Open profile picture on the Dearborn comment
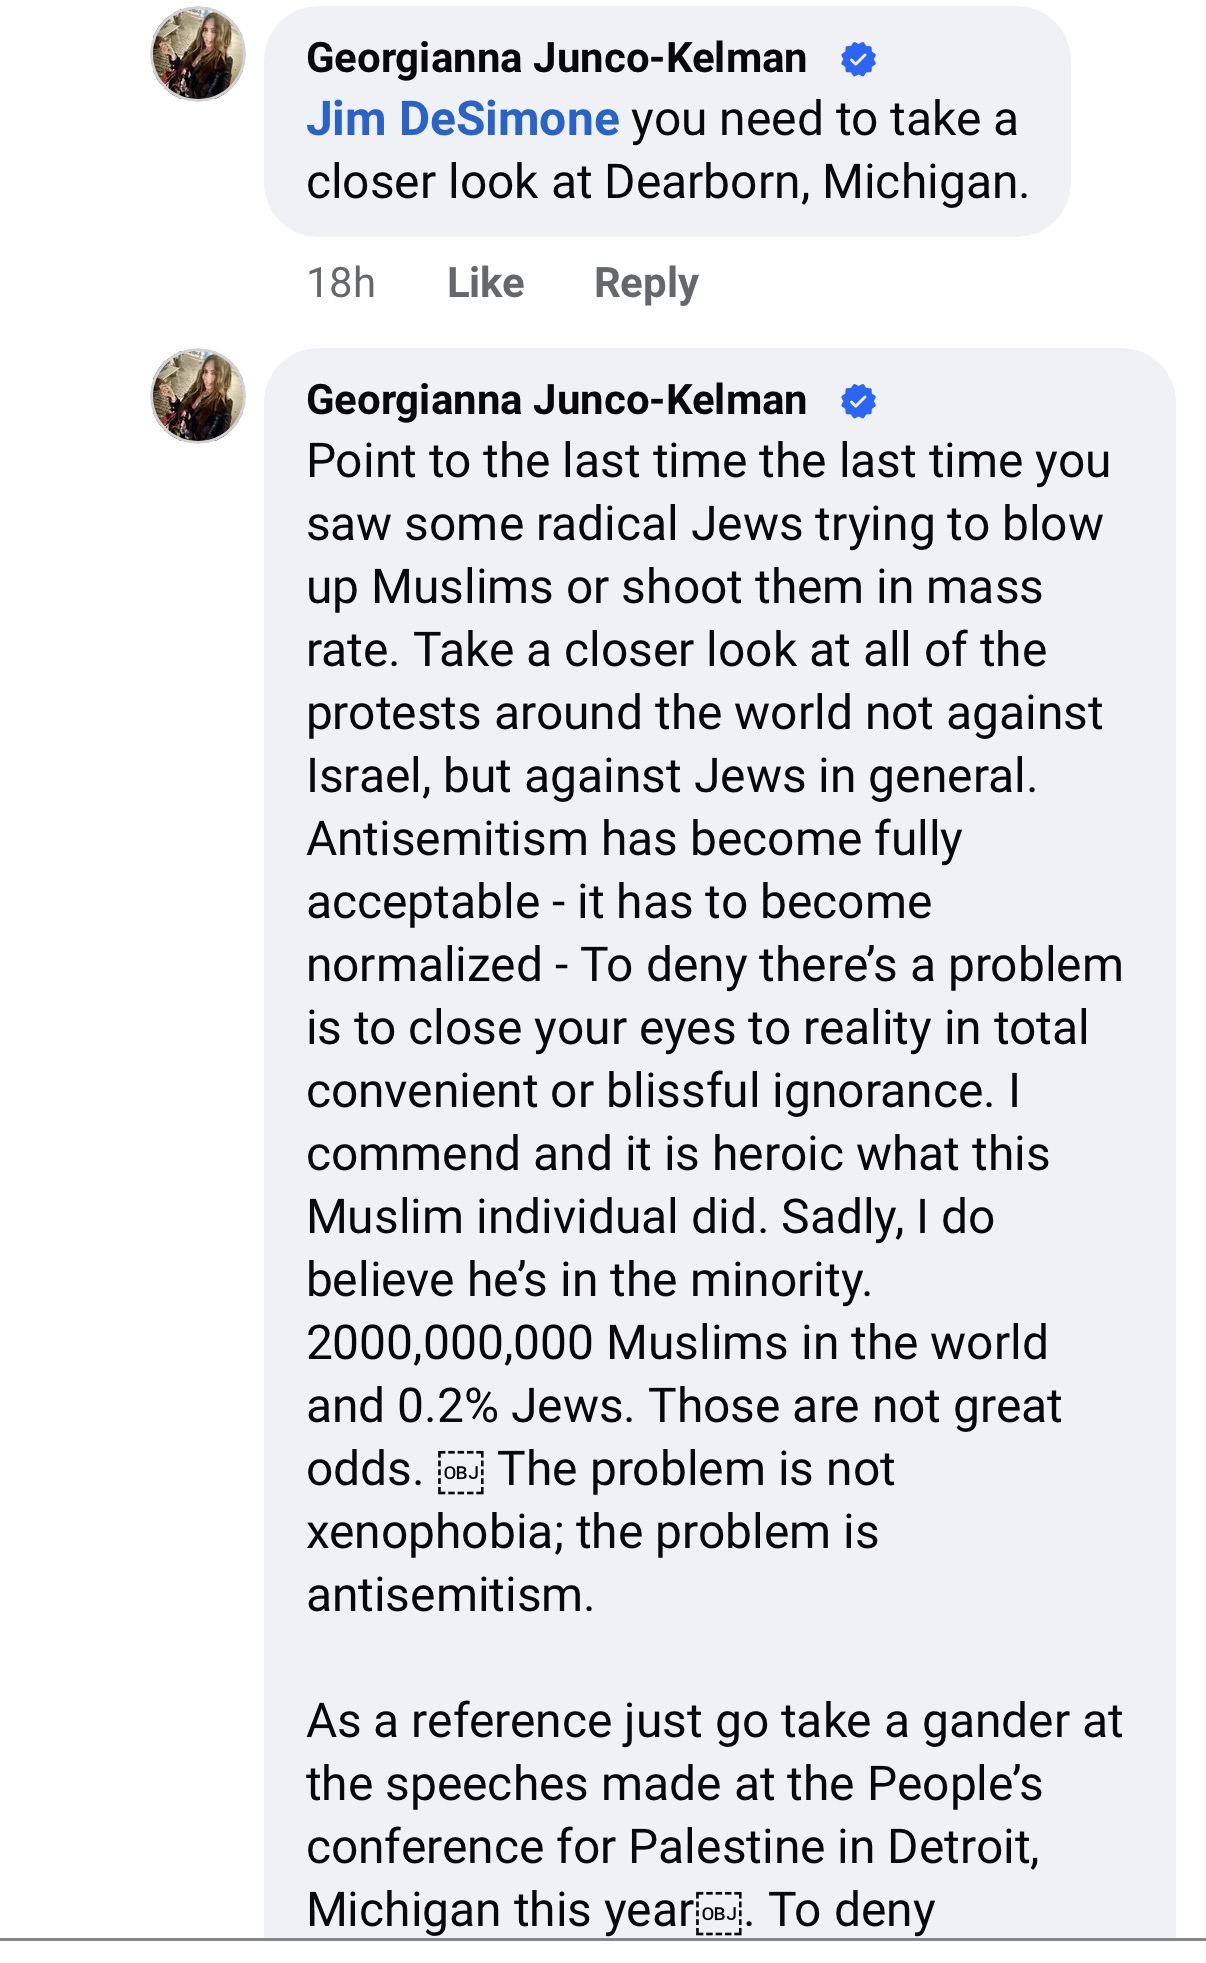The width and height of the screenshot is (1206, 1963). (x=198, y=53)
